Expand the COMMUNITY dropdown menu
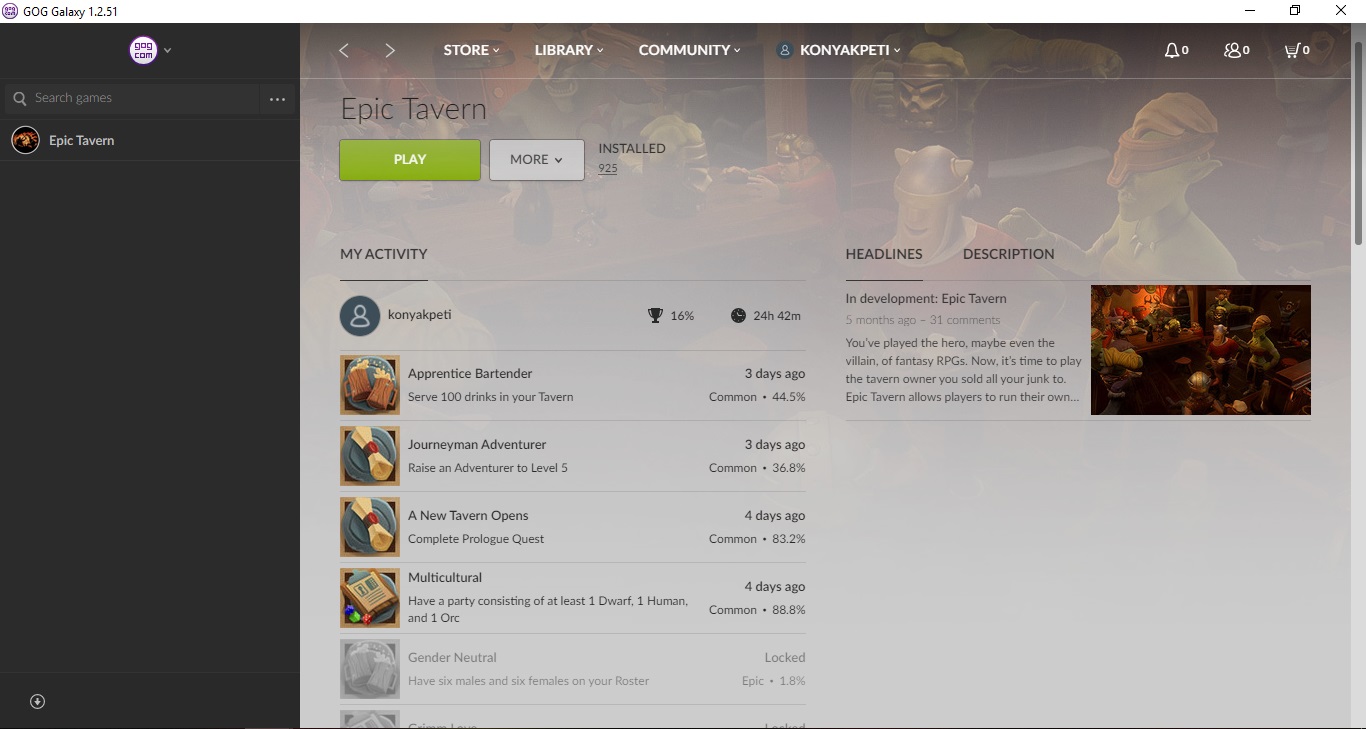The height and width of the screenshot is (729, 1366). point(689,50)
